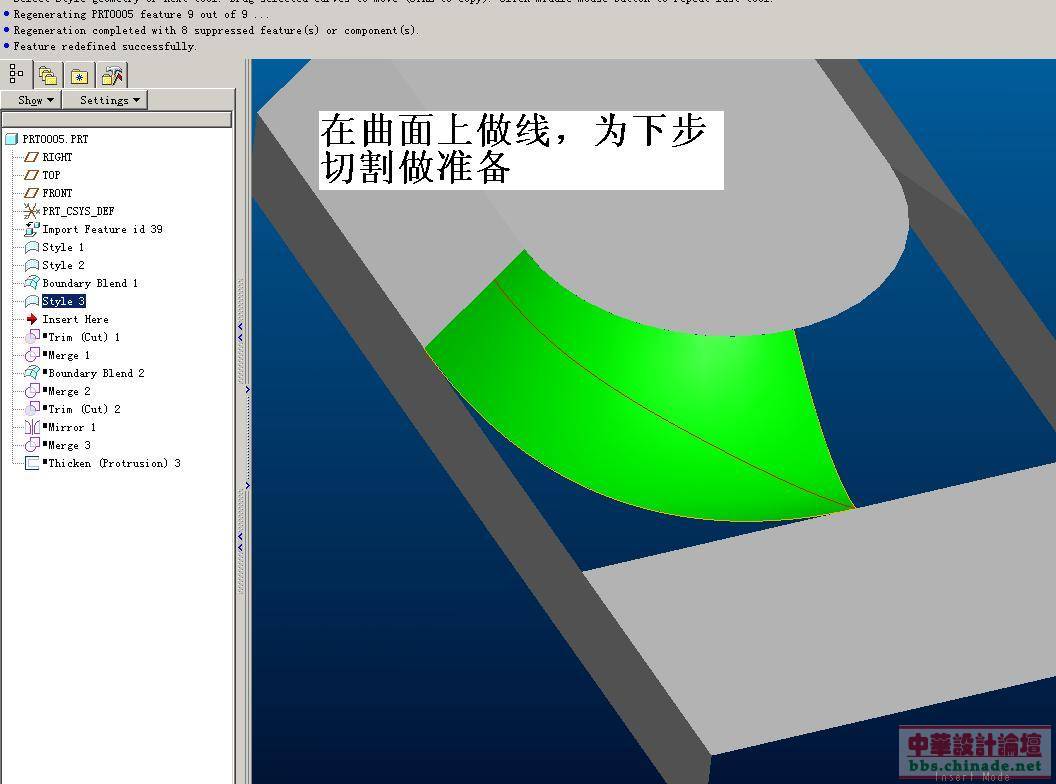Select suppressed Merge 3 feature
The image size is (1056, 784).
tap(69, 445)
